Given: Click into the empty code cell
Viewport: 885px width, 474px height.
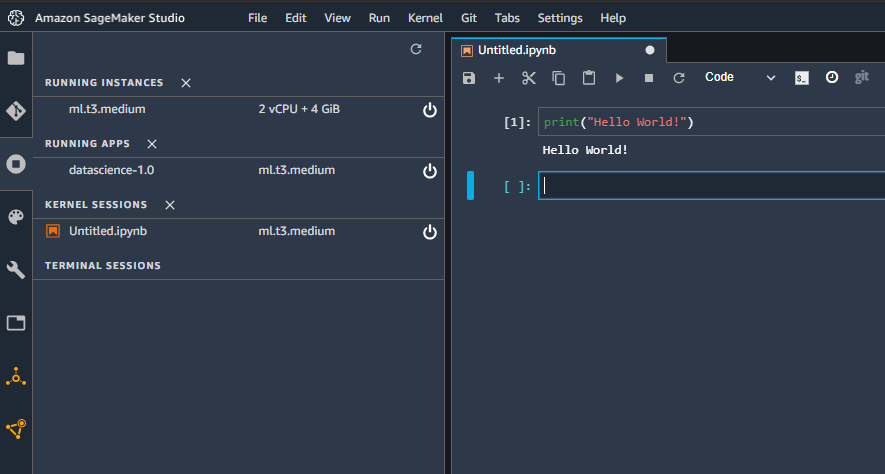Looking at the screenshot, I should pos(711,186).
